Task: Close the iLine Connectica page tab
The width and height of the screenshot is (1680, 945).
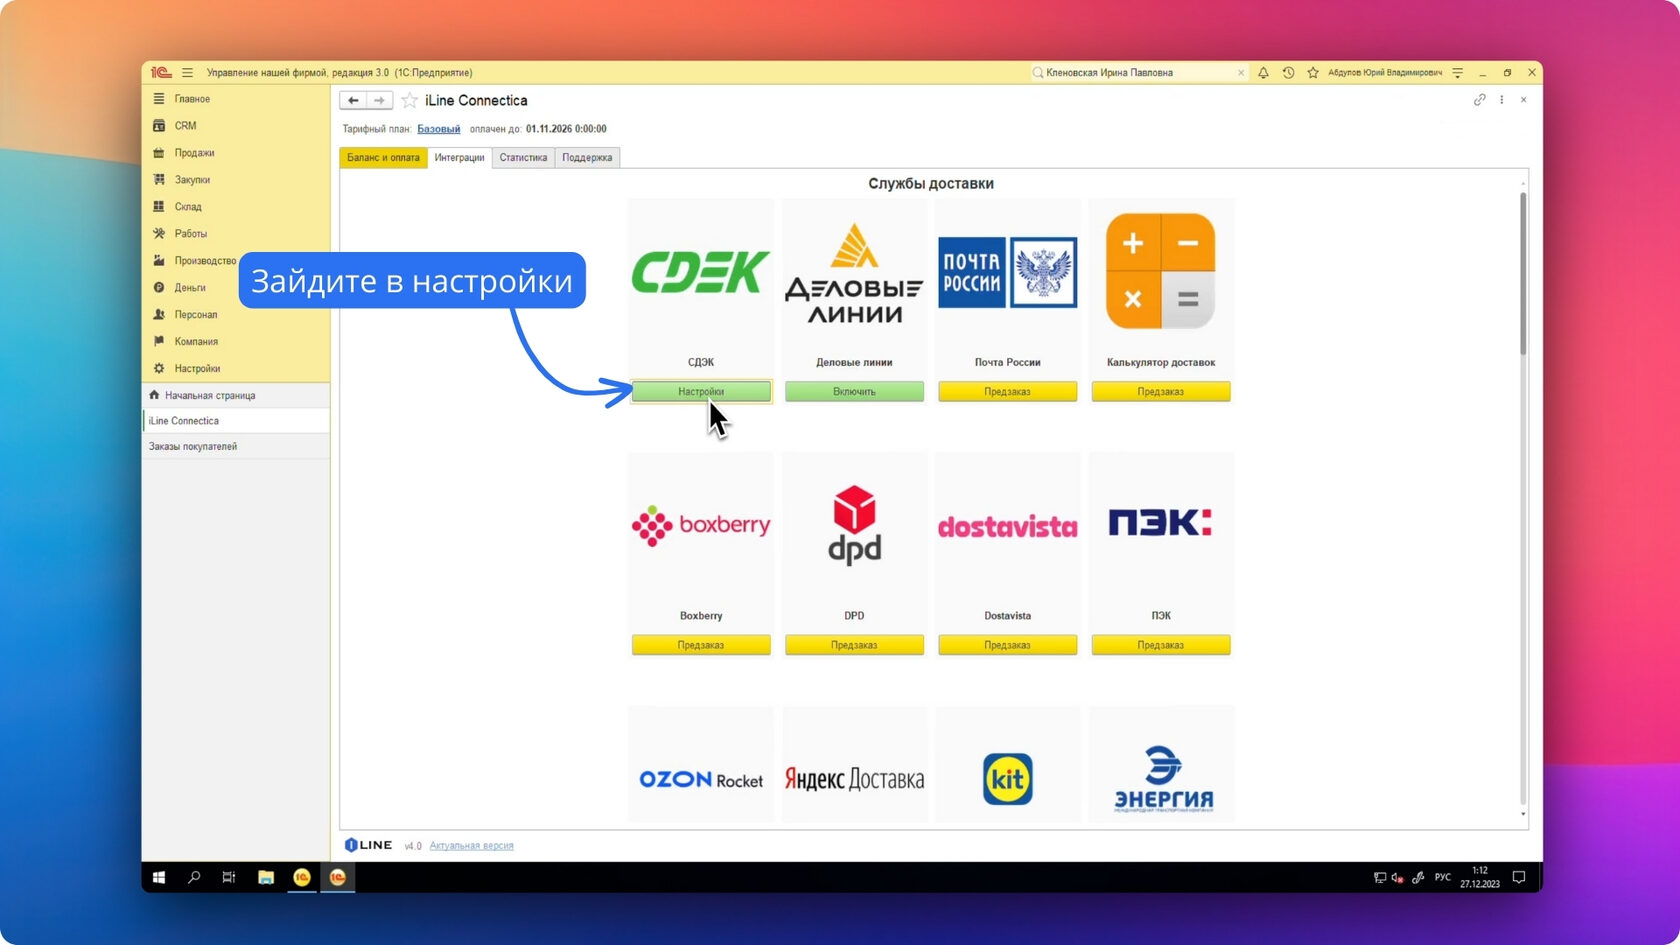Action: [x=1524, y=100]
